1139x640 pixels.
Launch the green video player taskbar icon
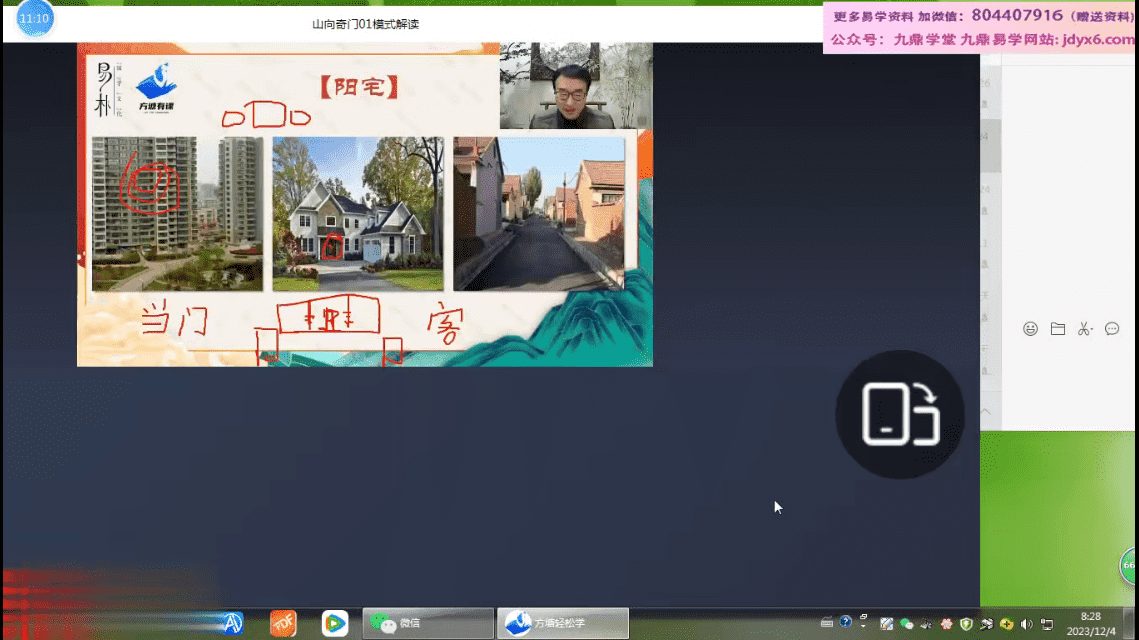point(335,623)
